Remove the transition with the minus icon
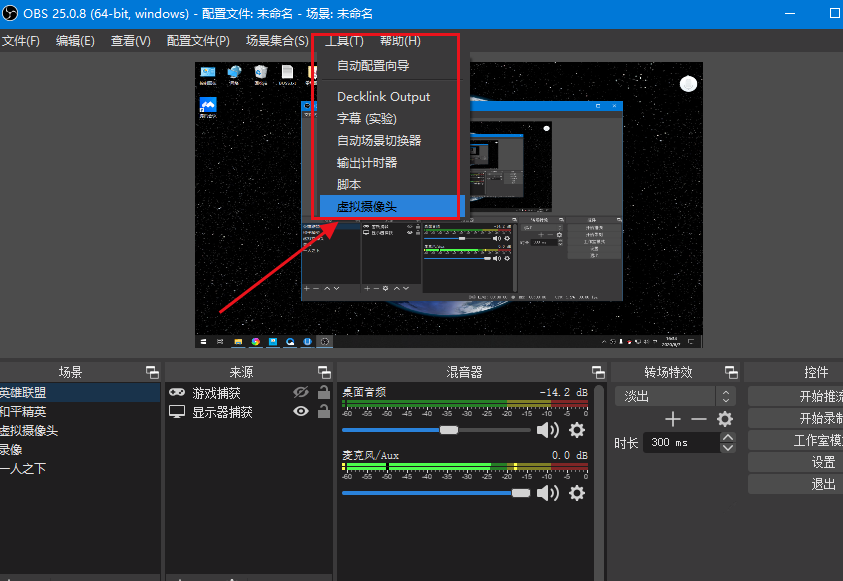Image resolution: width=843 pixels, height=581 pixels. (699, 419)
